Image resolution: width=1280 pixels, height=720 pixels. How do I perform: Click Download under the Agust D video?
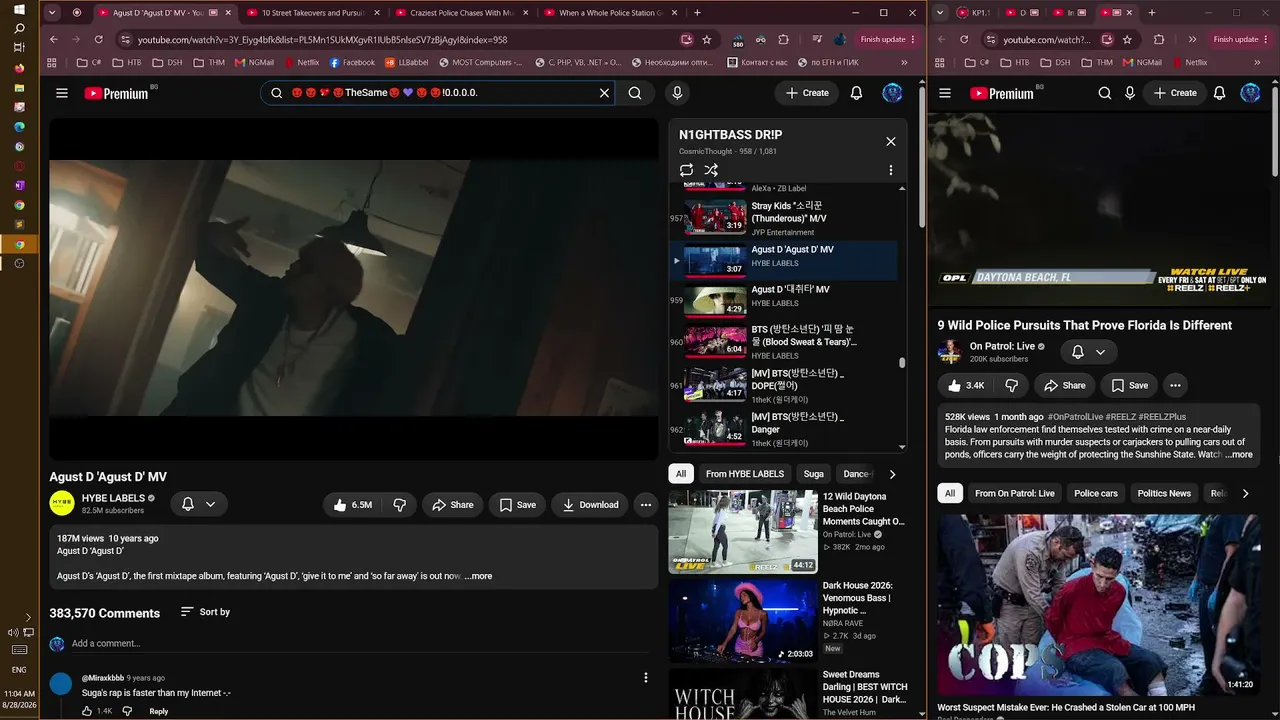coord(590,505)
